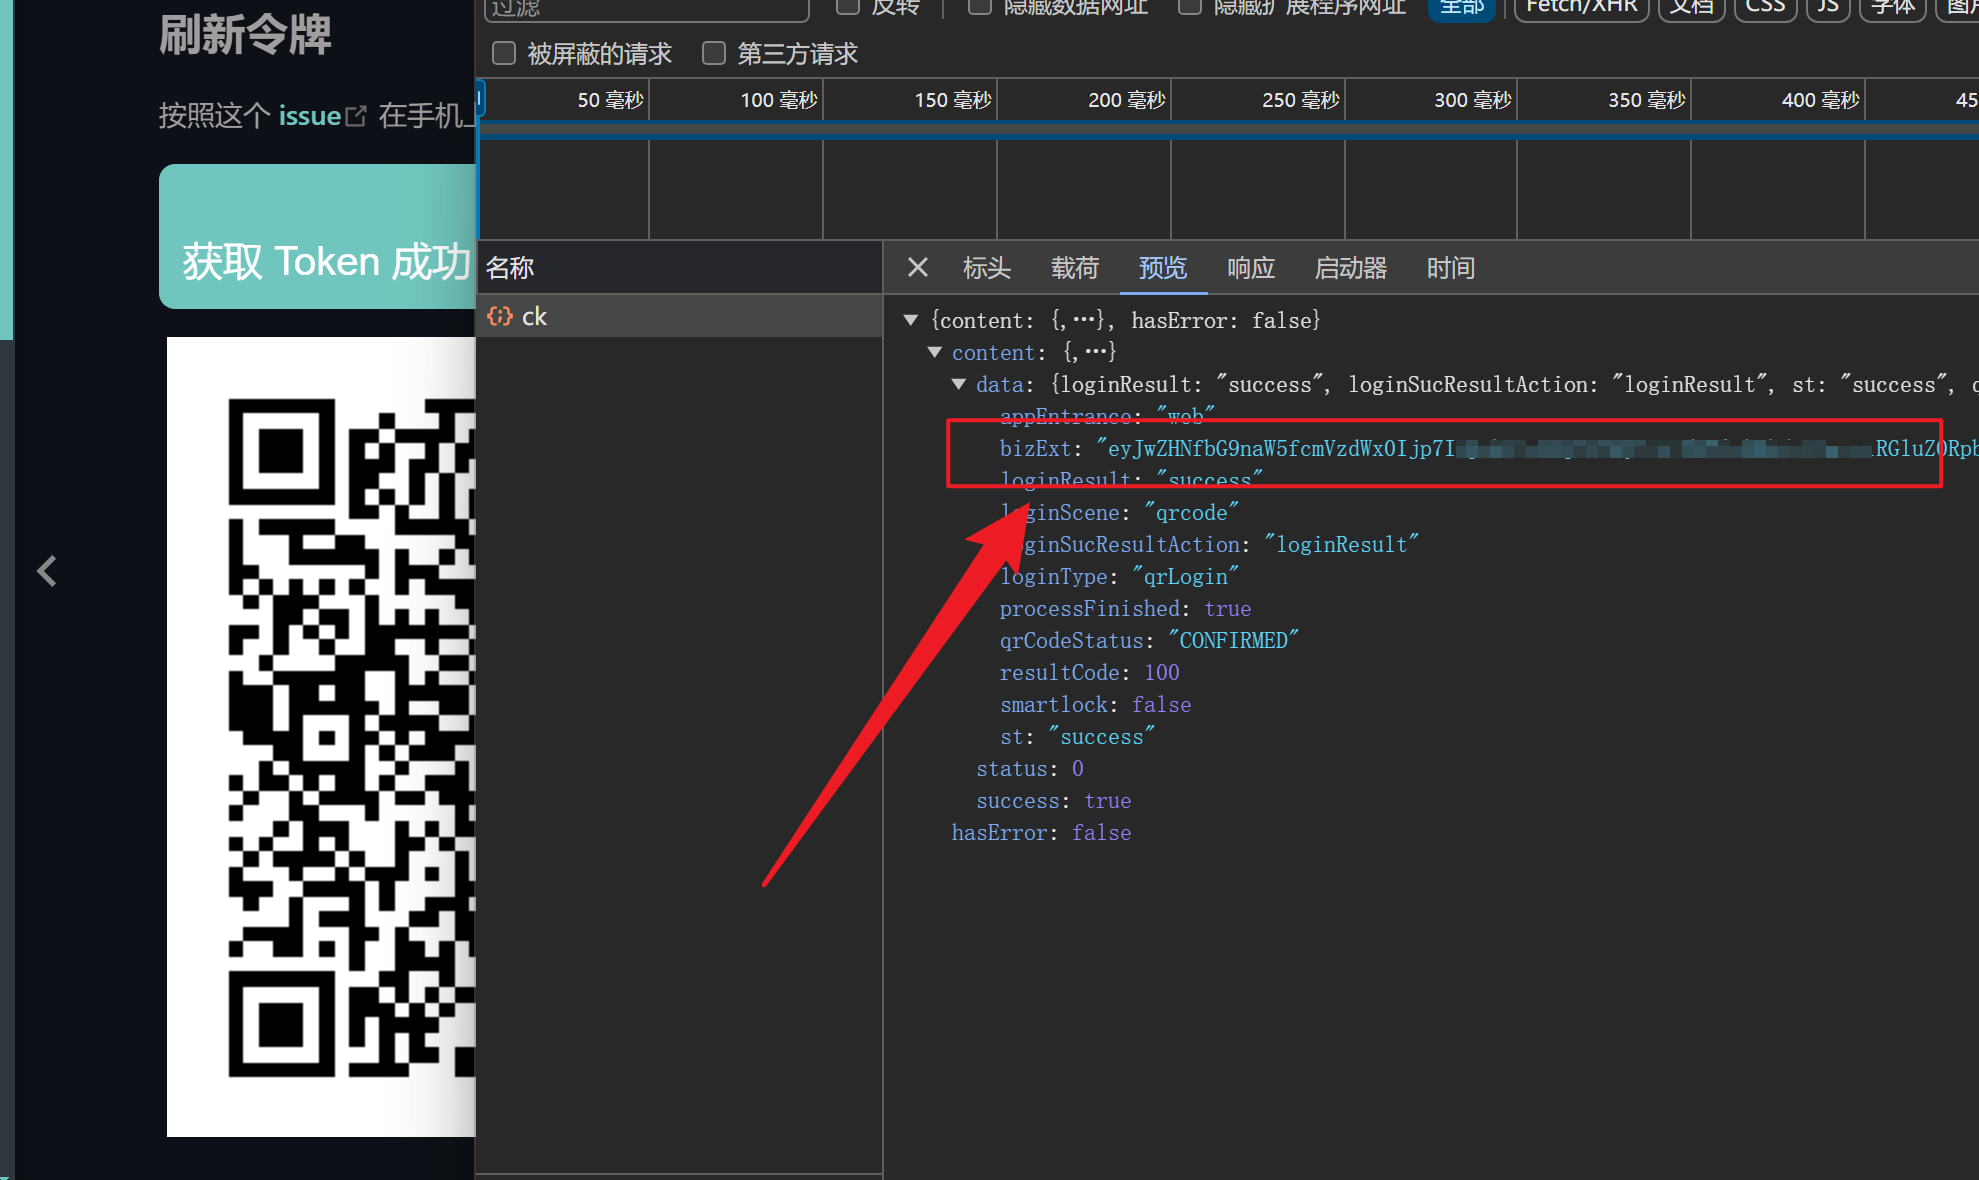The image size is (1979, 1180).
Task: Collapse the data object node
Action: (959, 384)
